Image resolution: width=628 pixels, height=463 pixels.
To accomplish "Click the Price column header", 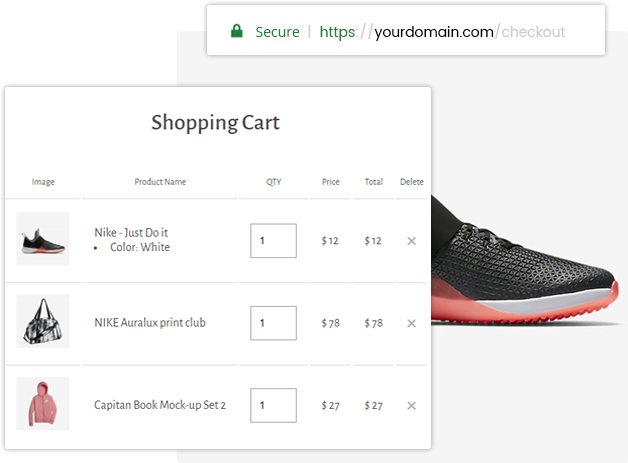I will pos(331,182).
